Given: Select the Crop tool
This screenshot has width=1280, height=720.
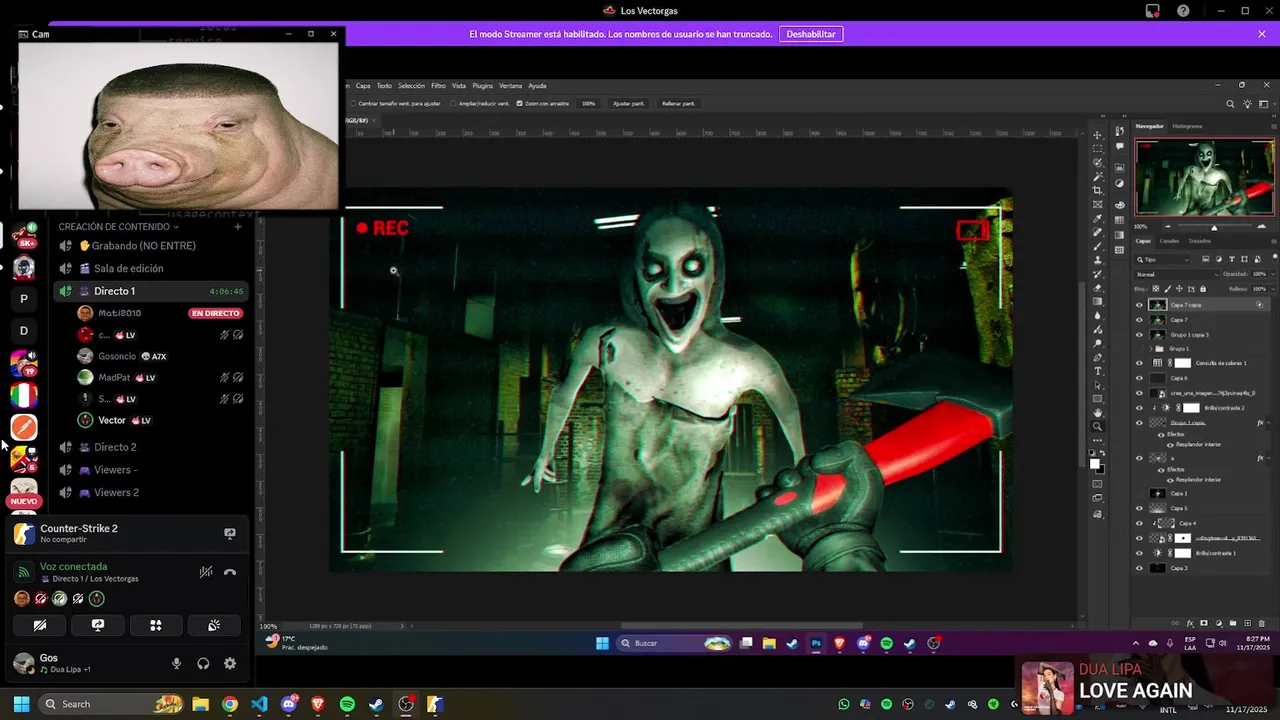Looking at the screenshot, I should tap(1098, 190).
